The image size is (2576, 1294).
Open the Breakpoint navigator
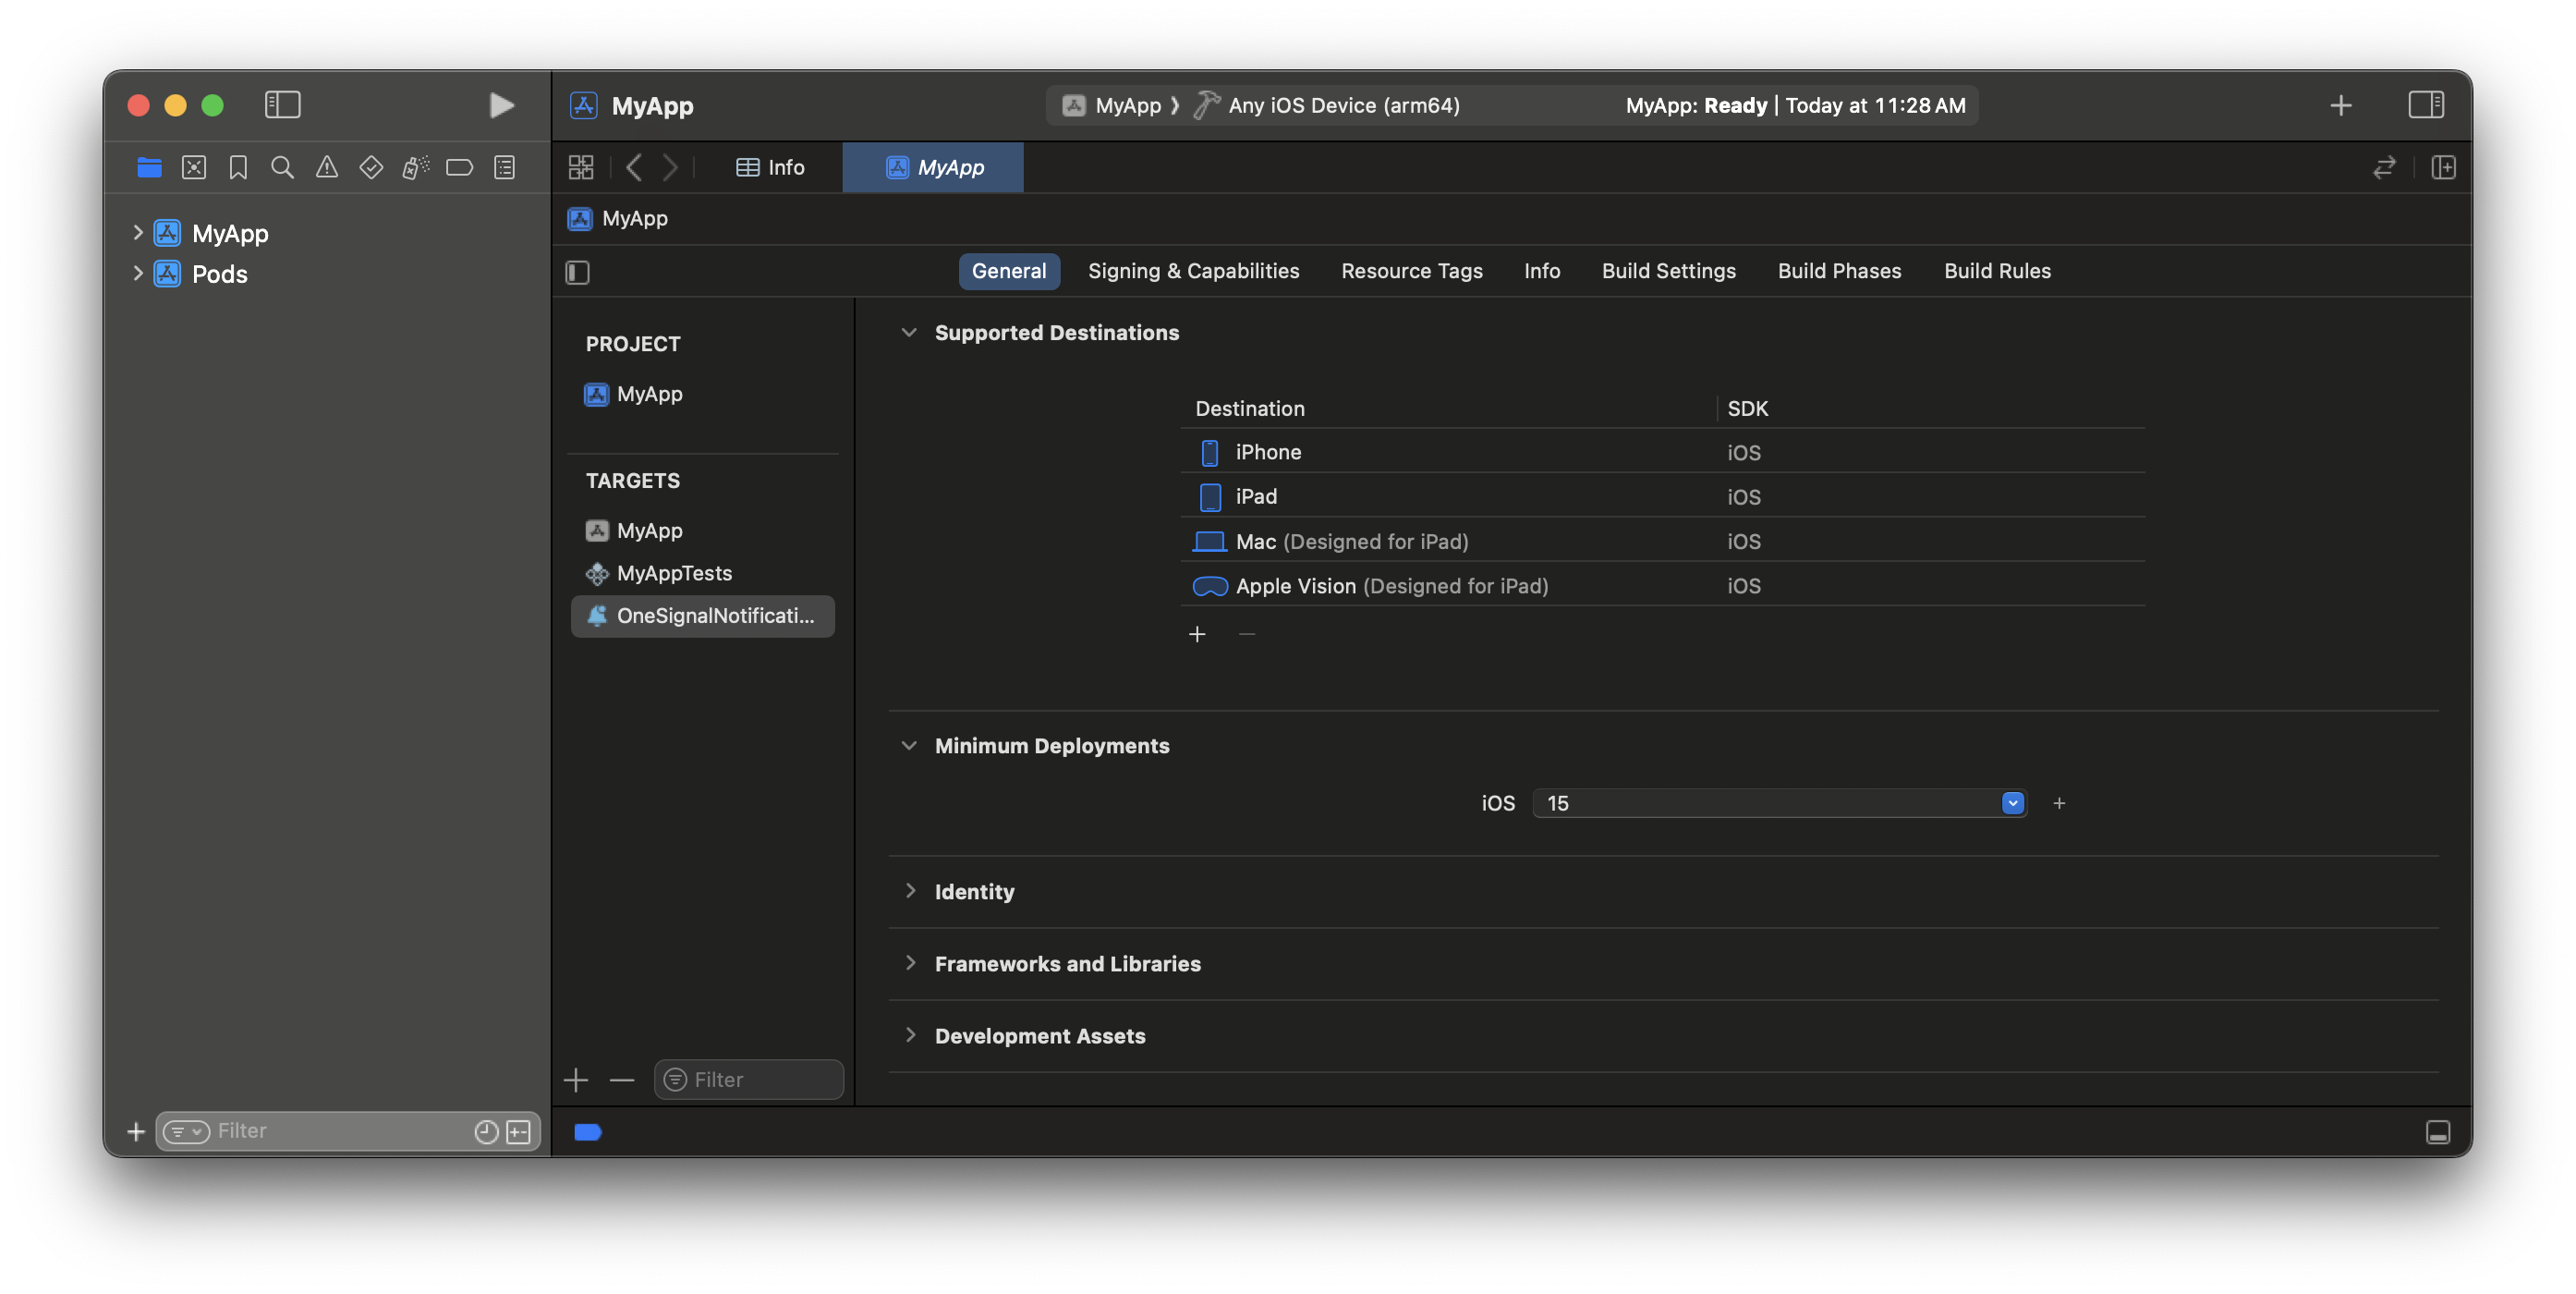[x=460, y=167]
